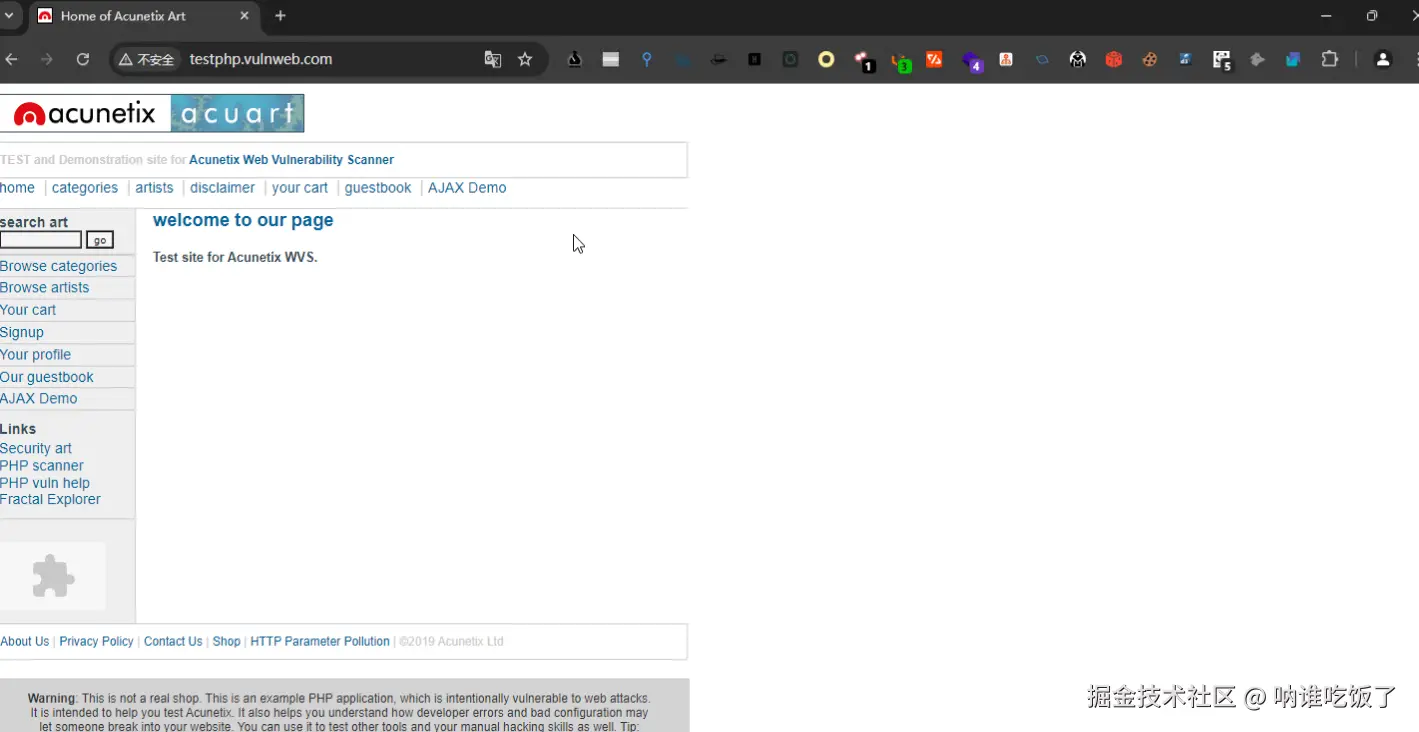Open the tab search dropdown arrow

(9, 16)
